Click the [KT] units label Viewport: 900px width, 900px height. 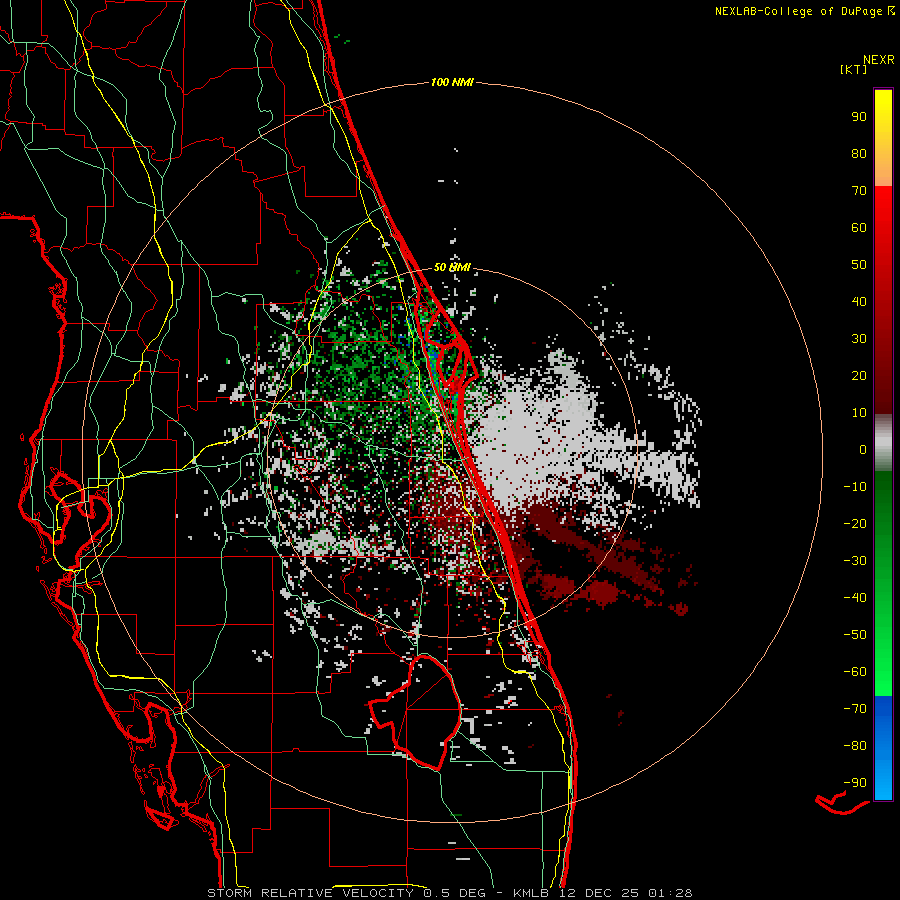coord(854,69)
